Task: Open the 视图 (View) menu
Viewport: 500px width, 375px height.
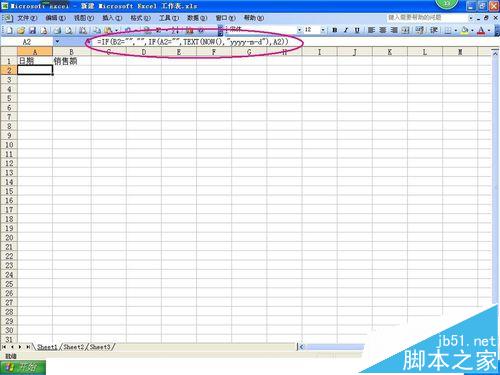Action: tap(84, 18)
